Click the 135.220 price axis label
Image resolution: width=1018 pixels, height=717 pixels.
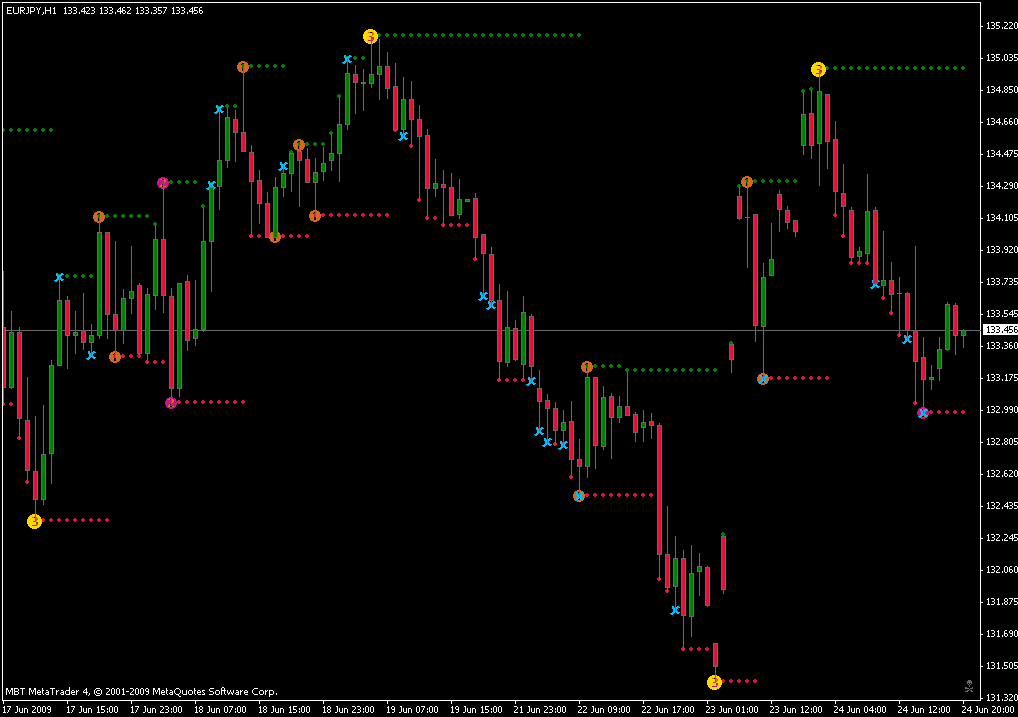pos(1001,26)
